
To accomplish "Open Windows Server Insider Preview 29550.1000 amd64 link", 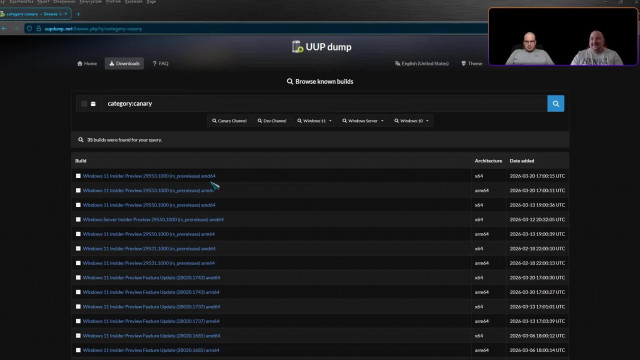I will coord(153,220).
